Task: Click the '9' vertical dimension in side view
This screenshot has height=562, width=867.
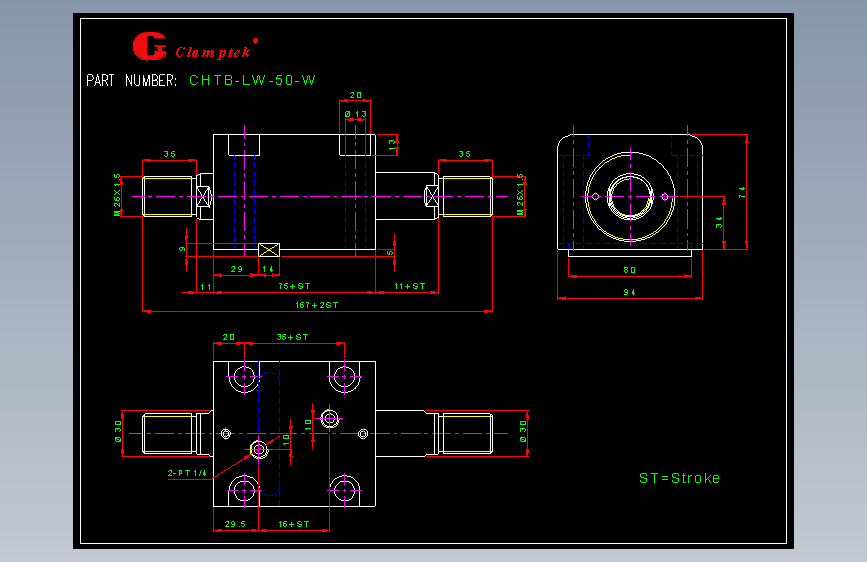Action: pyautogui.click(x=182, y=249)
